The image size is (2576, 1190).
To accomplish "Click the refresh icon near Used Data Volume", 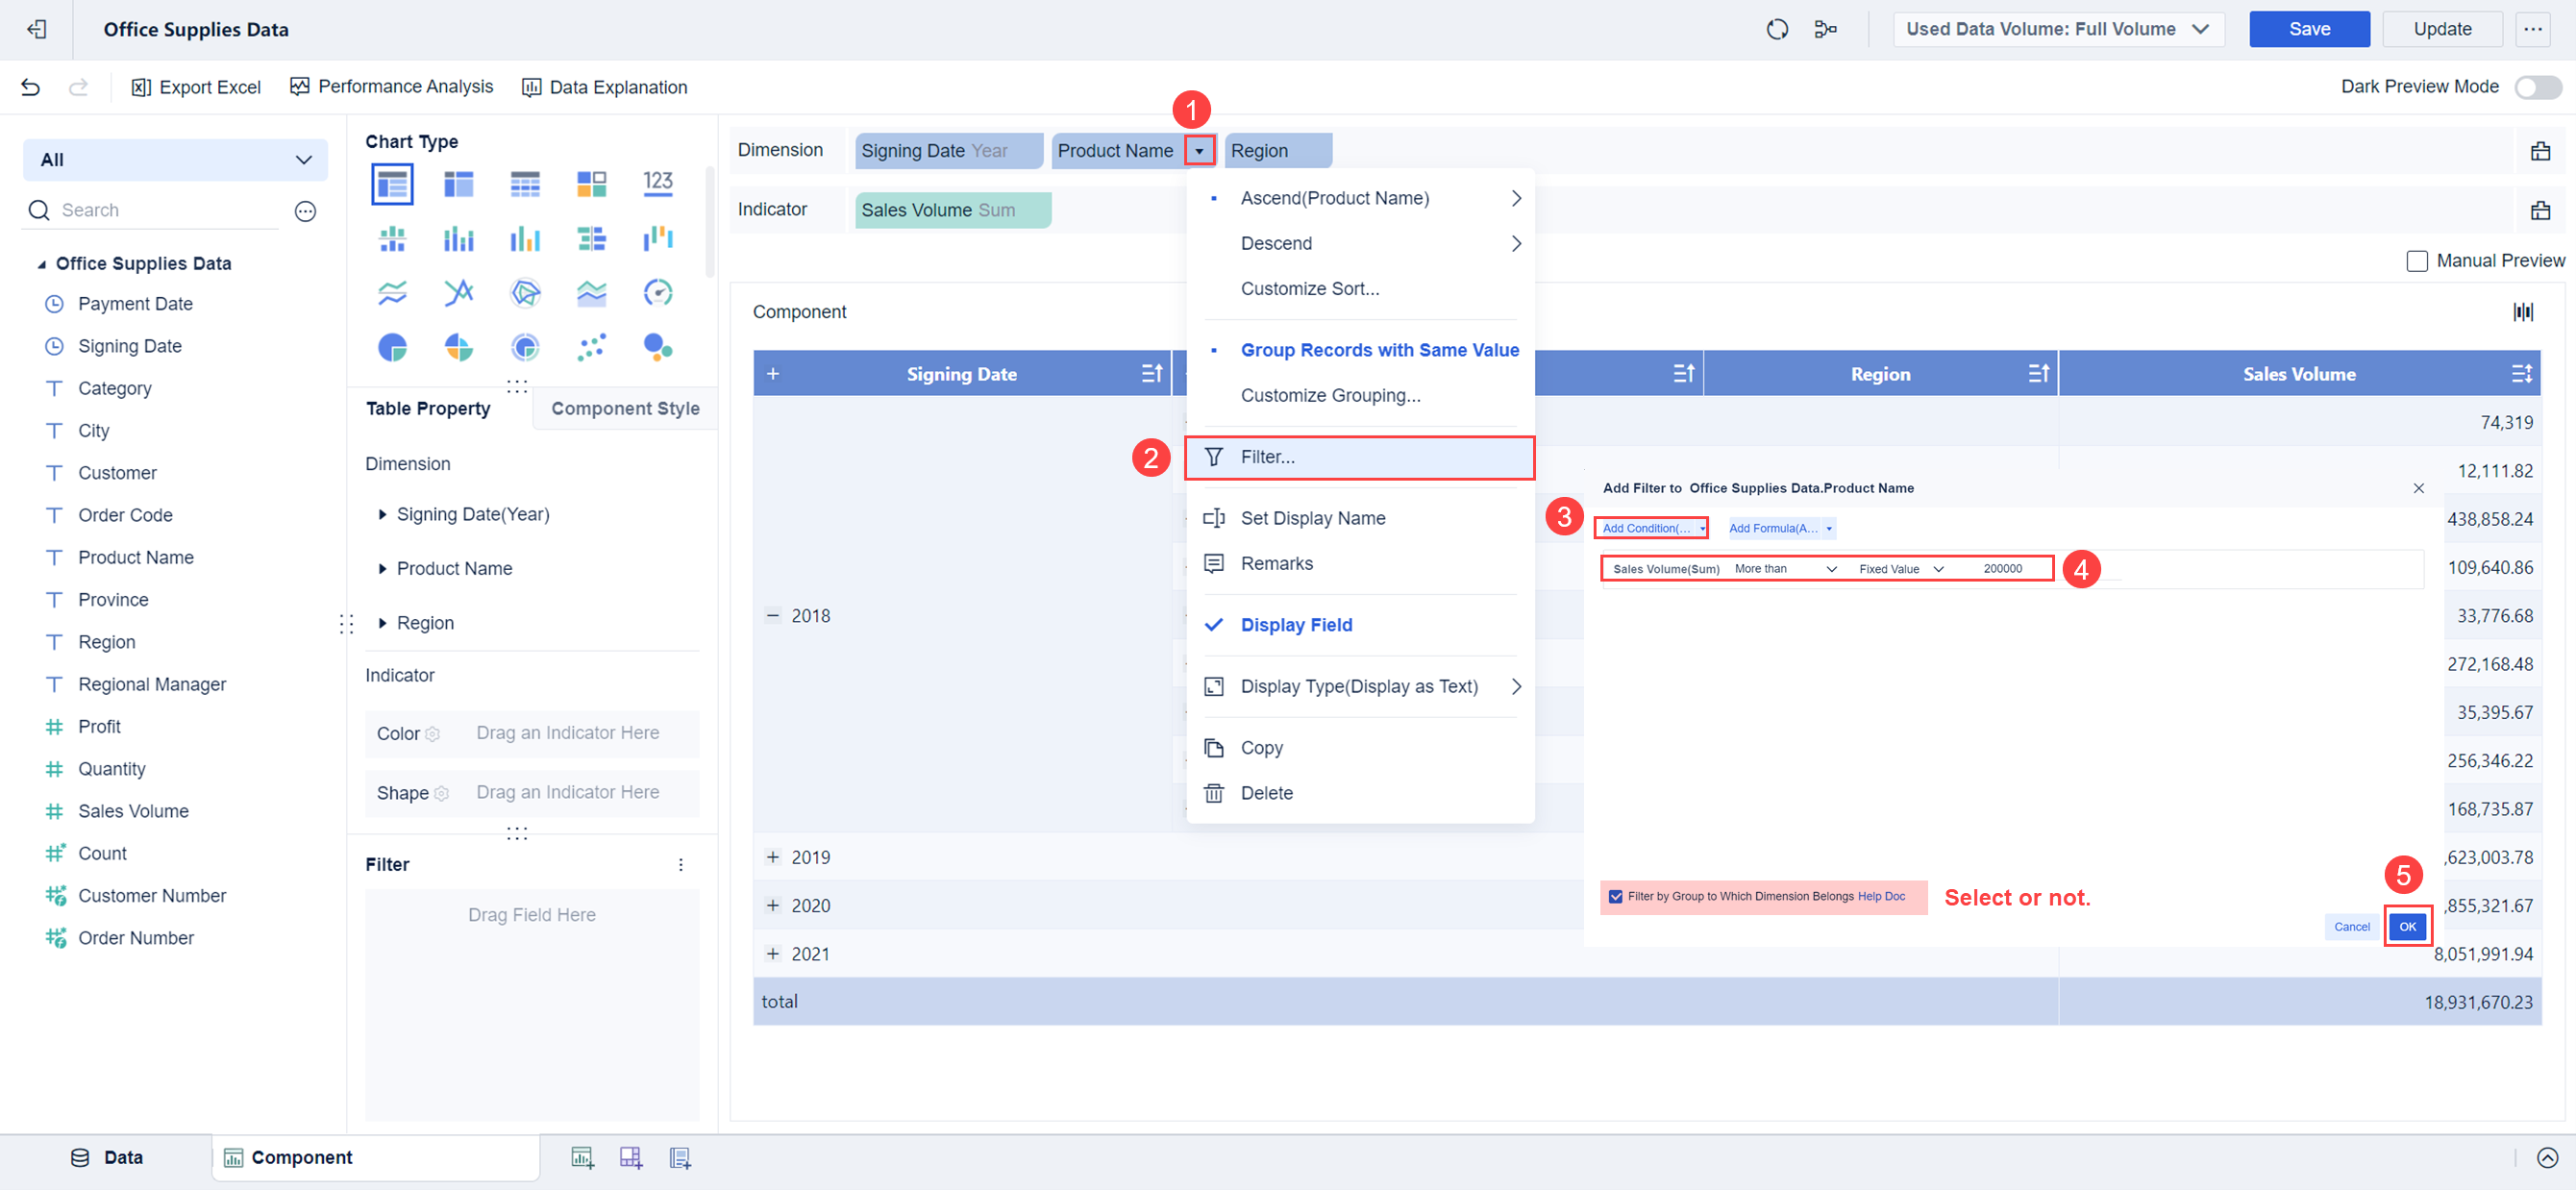I will click(x=1778, y=29).
